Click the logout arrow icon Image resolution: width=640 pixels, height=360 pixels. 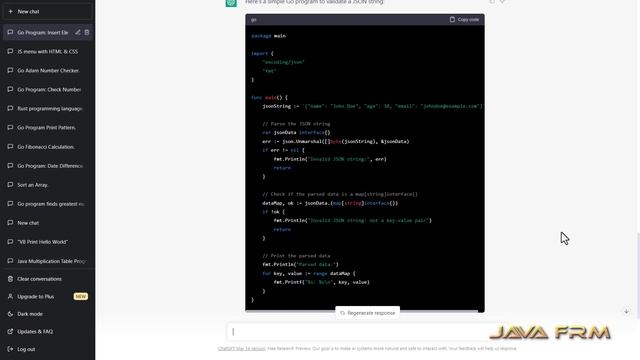click(x=10, y=349)
